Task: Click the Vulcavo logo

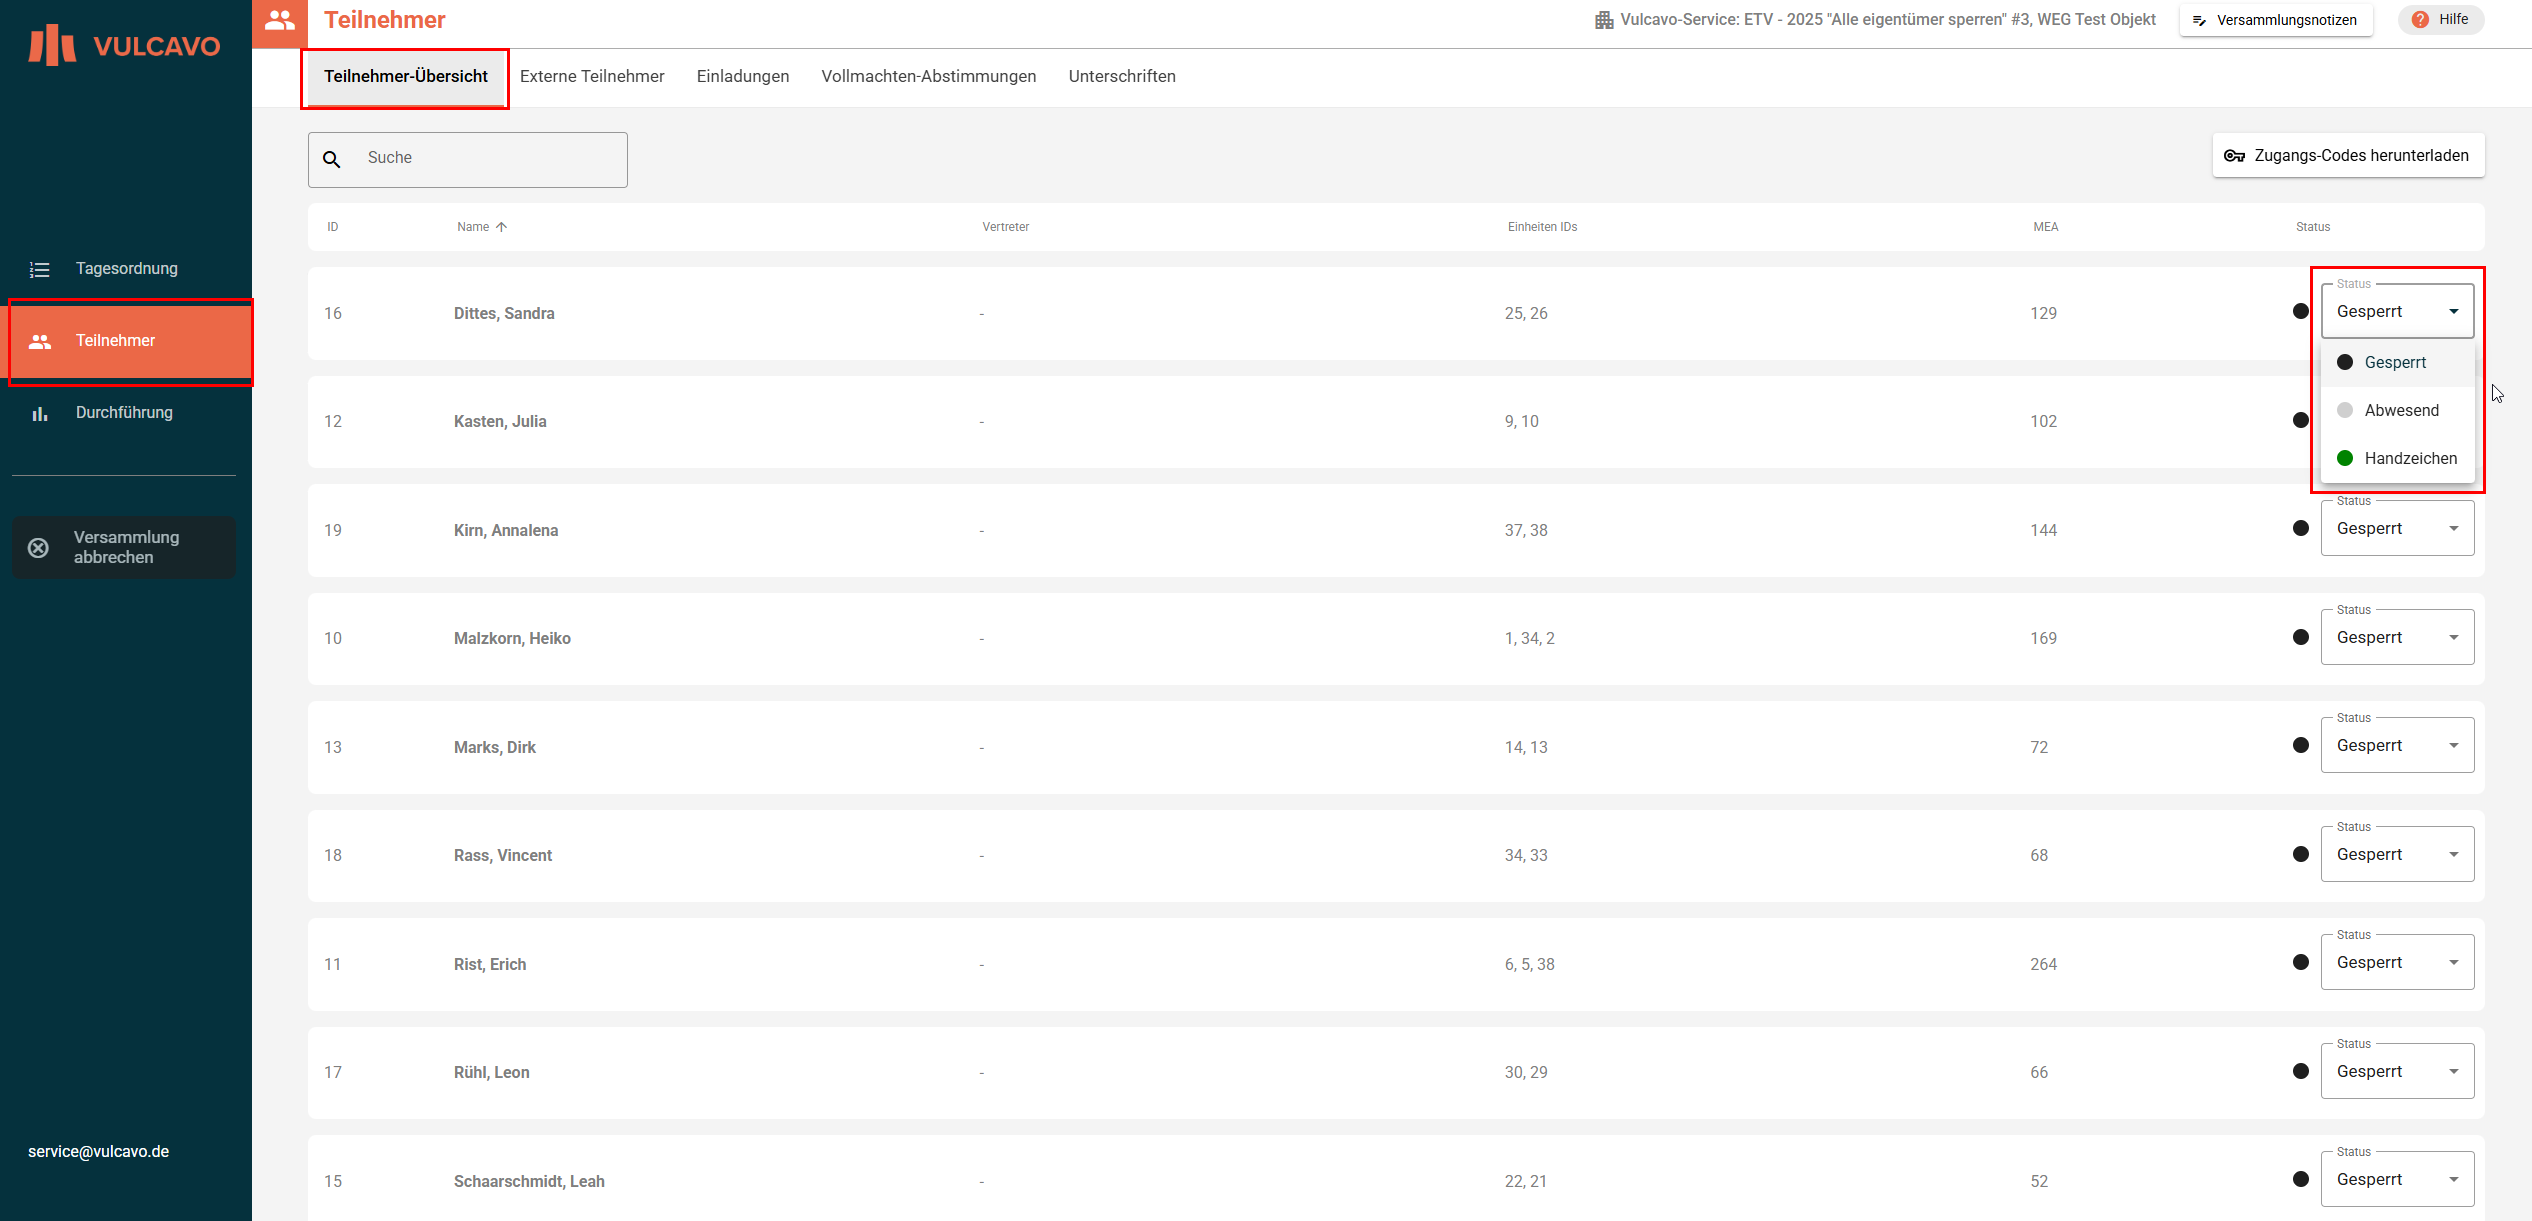Action: [125, 45]
